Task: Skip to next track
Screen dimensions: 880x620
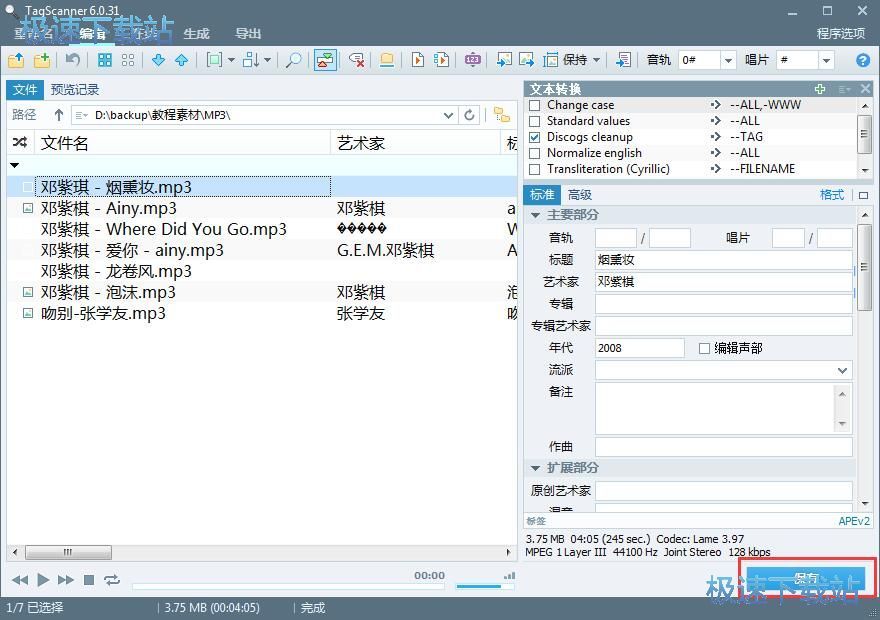Action: (66, 580)
